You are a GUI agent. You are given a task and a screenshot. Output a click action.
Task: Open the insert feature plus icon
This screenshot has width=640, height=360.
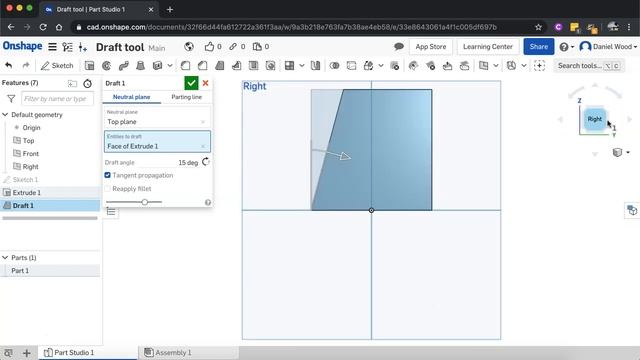[83, 47]
